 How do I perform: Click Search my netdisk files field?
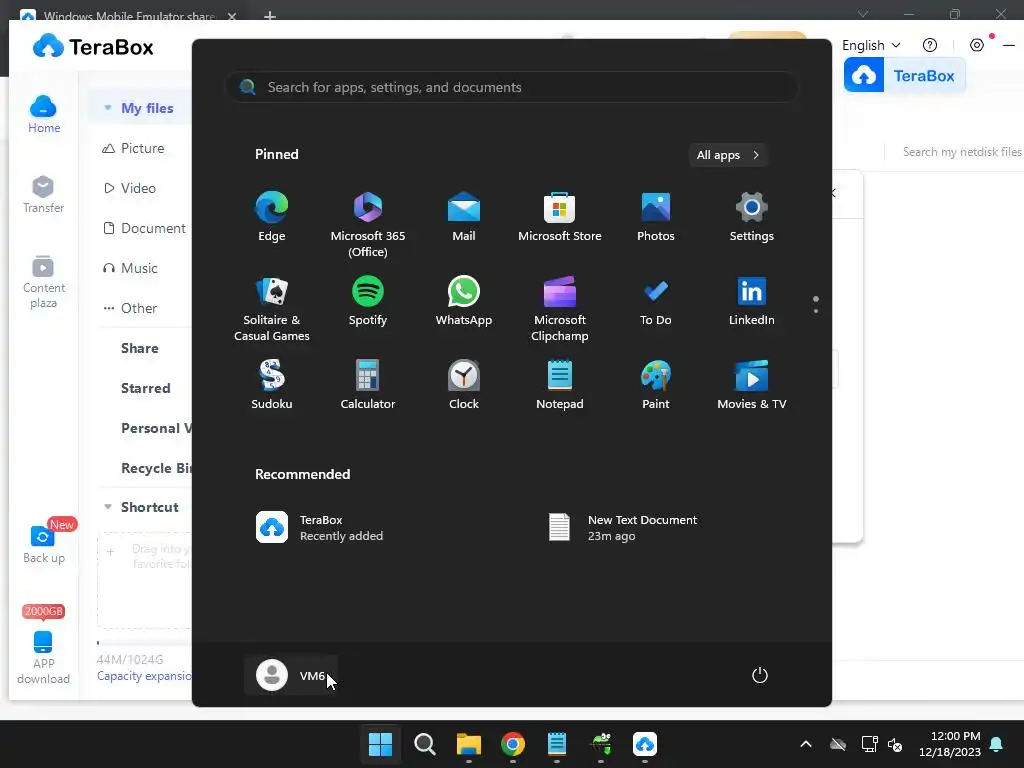pos(961,152)
